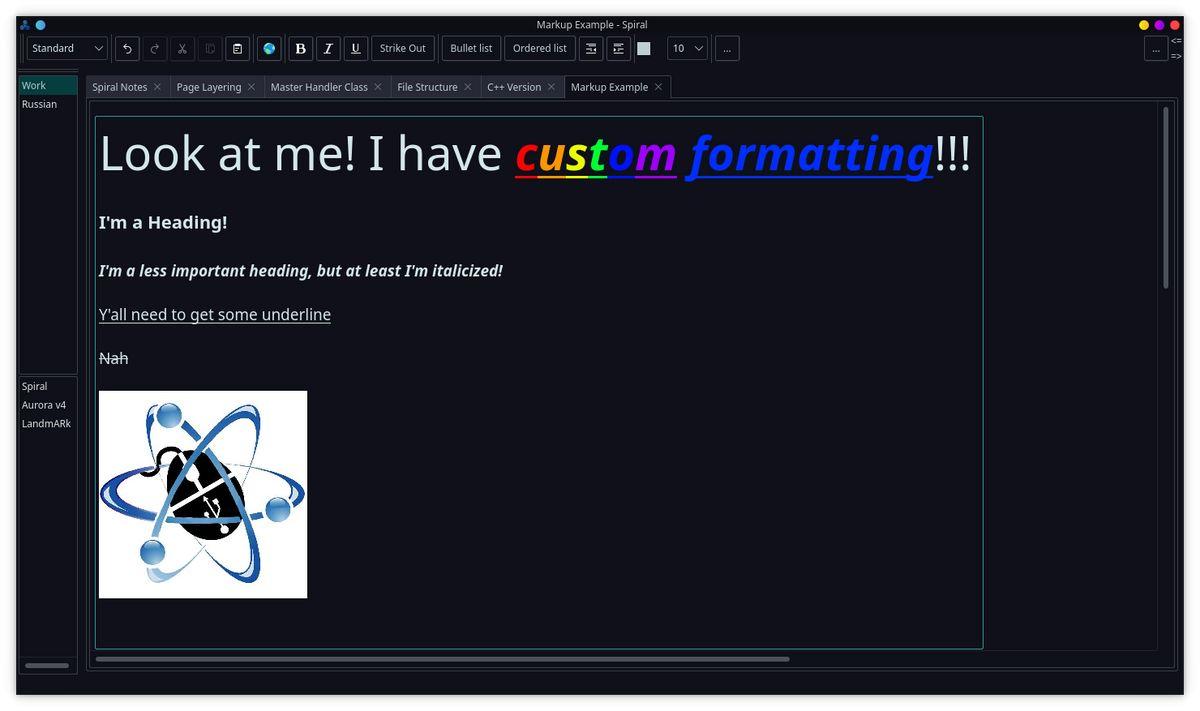
Task: Click the Strike Out button
Action: (x=402, y=48)
